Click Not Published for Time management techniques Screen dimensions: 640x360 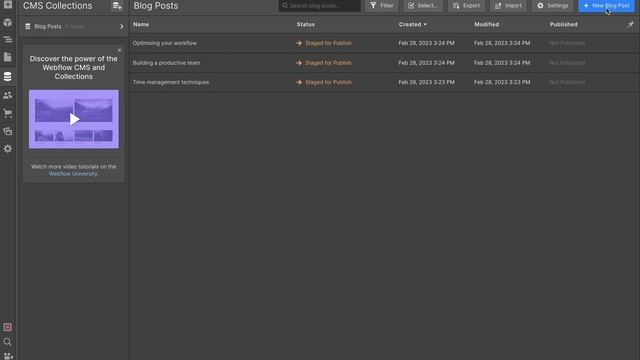coord(567,82)
